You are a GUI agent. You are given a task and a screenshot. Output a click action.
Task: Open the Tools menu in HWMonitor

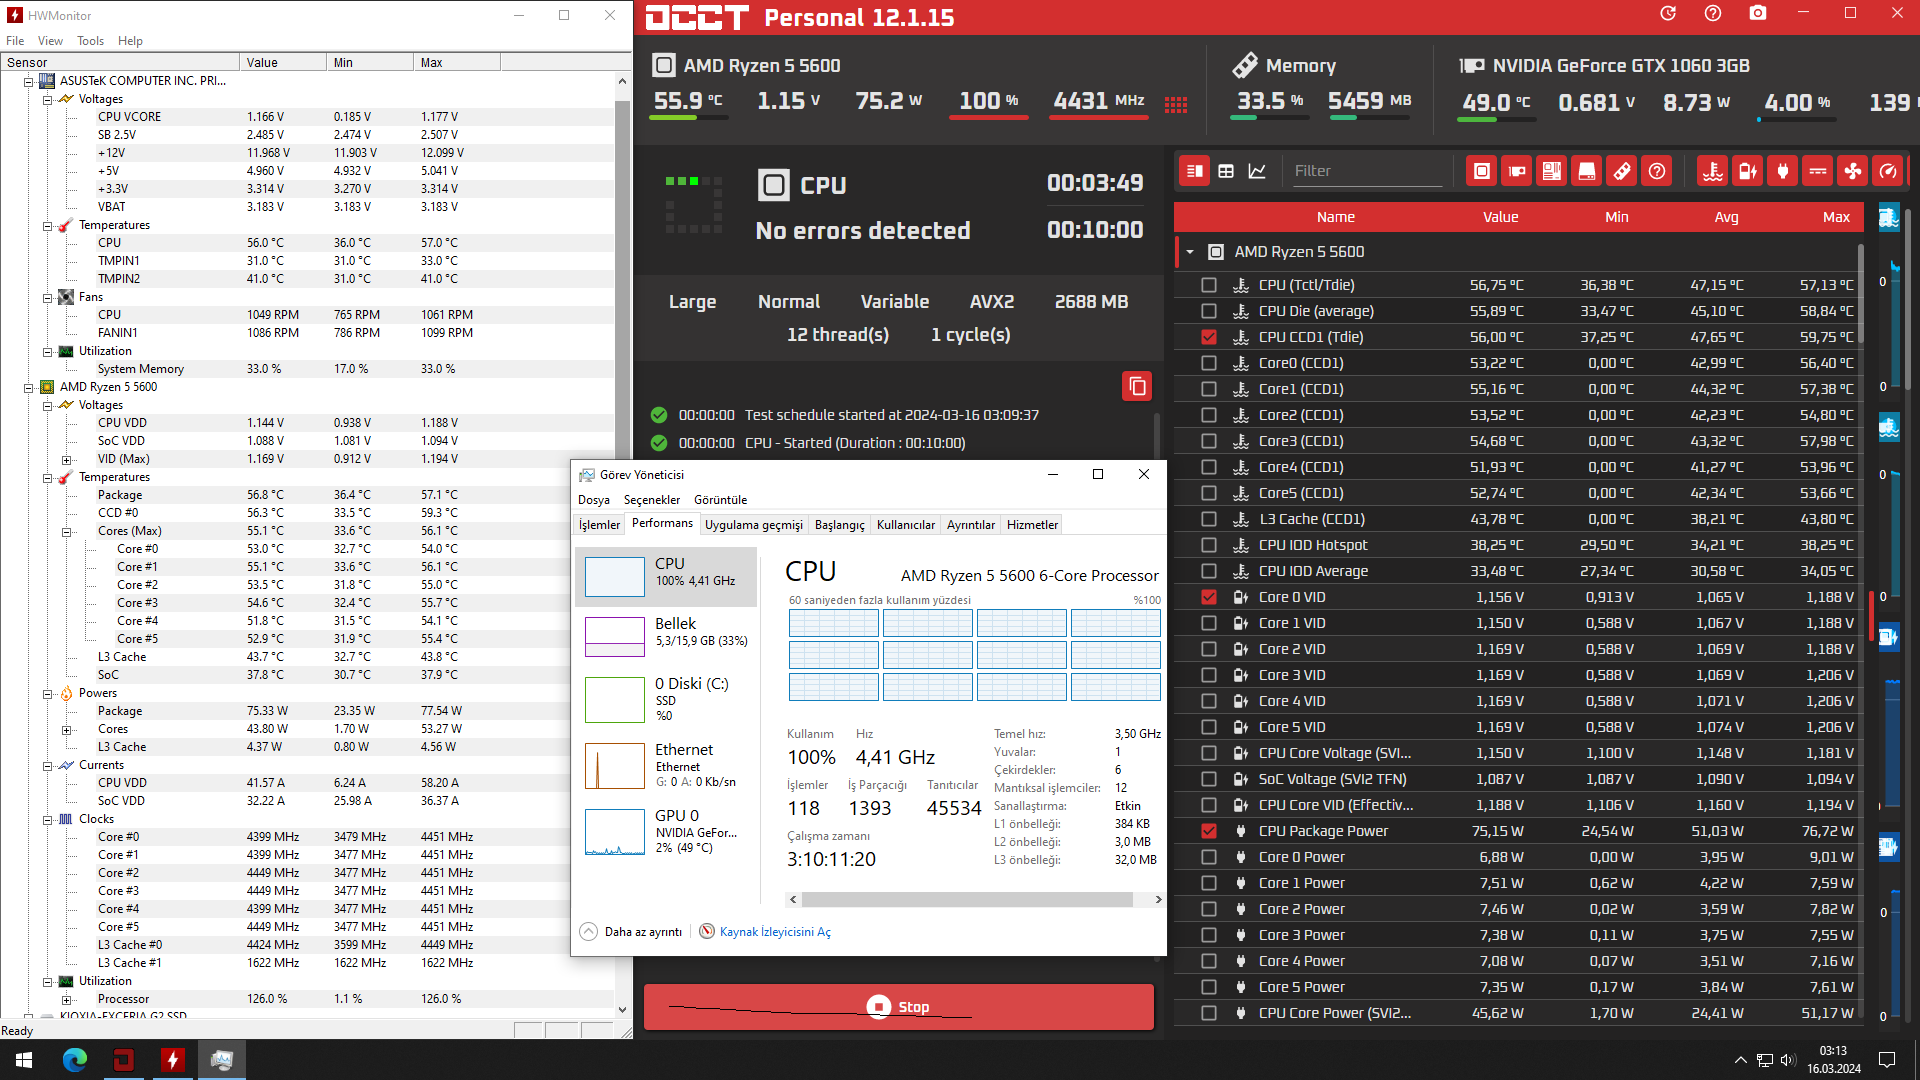[90, 41]
